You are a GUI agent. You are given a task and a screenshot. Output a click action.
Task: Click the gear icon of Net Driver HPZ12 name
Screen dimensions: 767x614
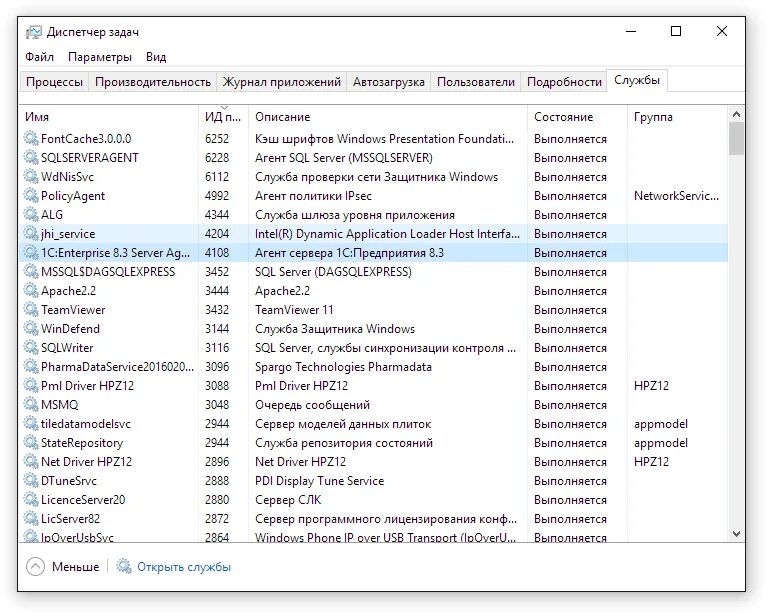31,461
